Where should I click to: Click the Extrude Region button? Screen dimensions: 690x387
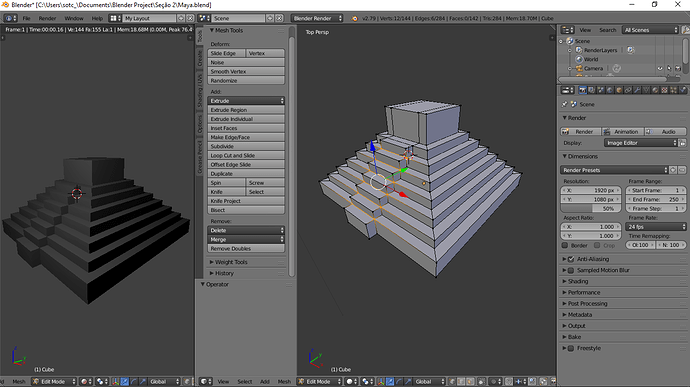pos(246,110)
